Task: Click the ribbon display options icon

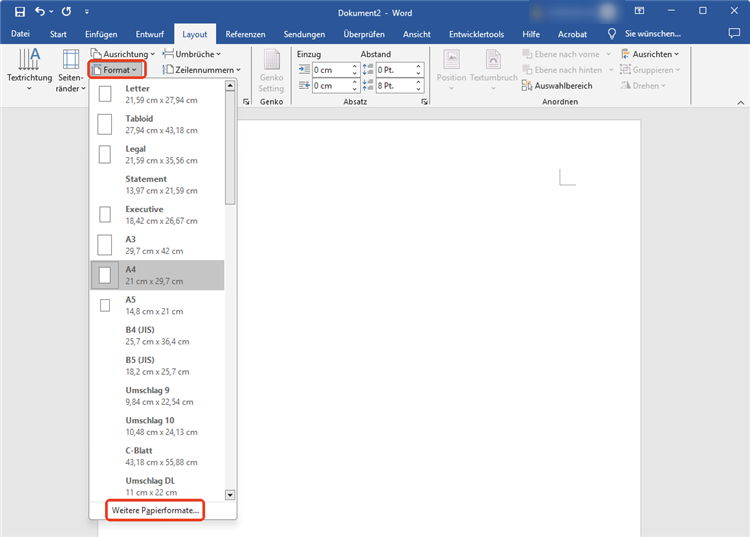Action: tap(639, 11)
